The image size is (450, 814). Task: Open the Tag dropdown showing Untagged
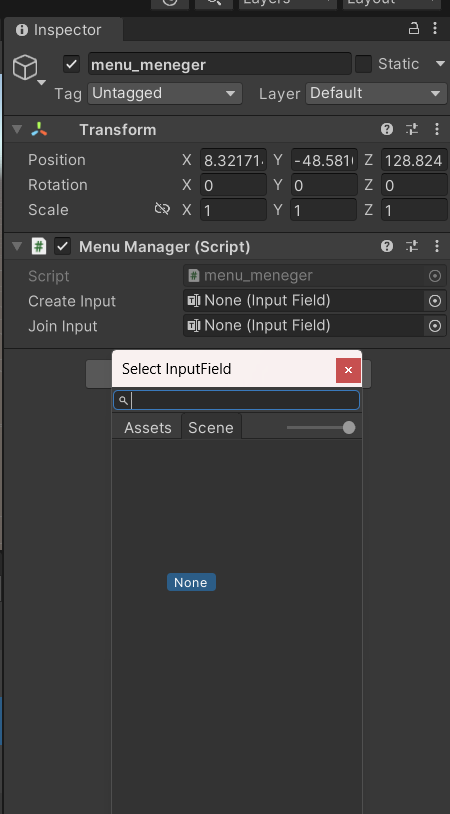pos(165,93)
